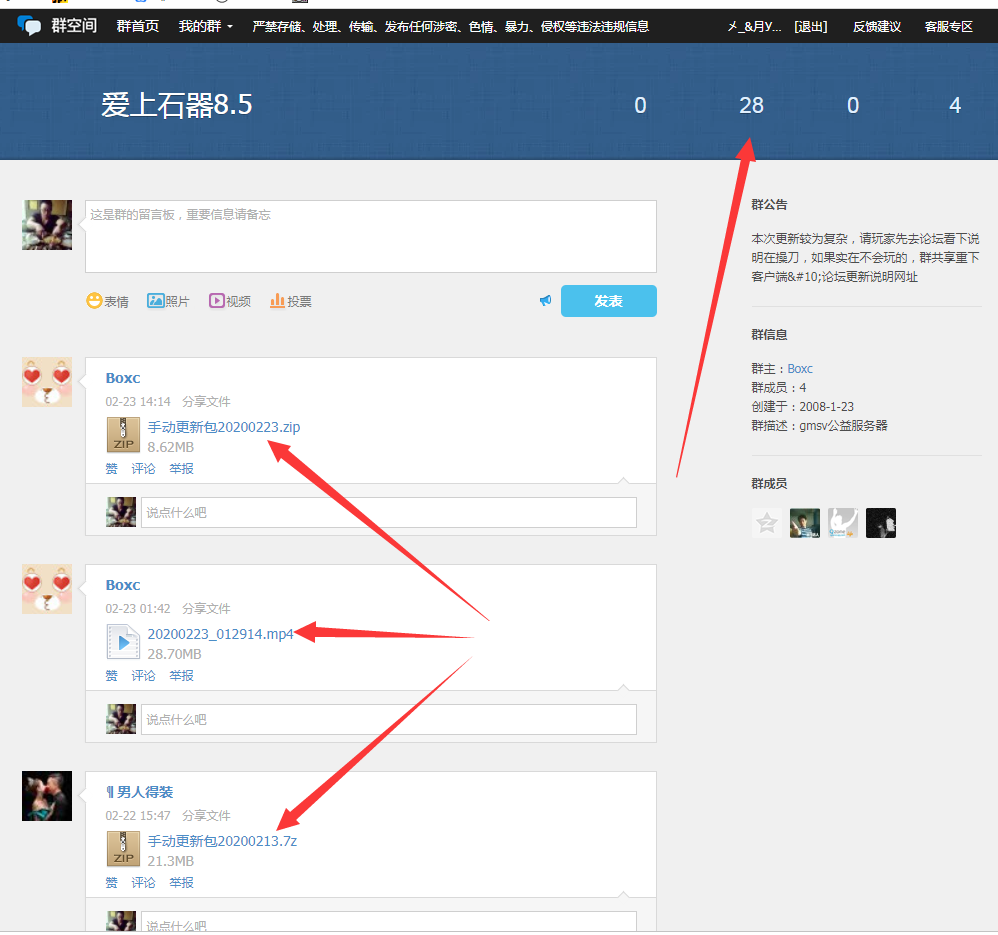Open the 投票 poll icon

[x=278, y=301]
